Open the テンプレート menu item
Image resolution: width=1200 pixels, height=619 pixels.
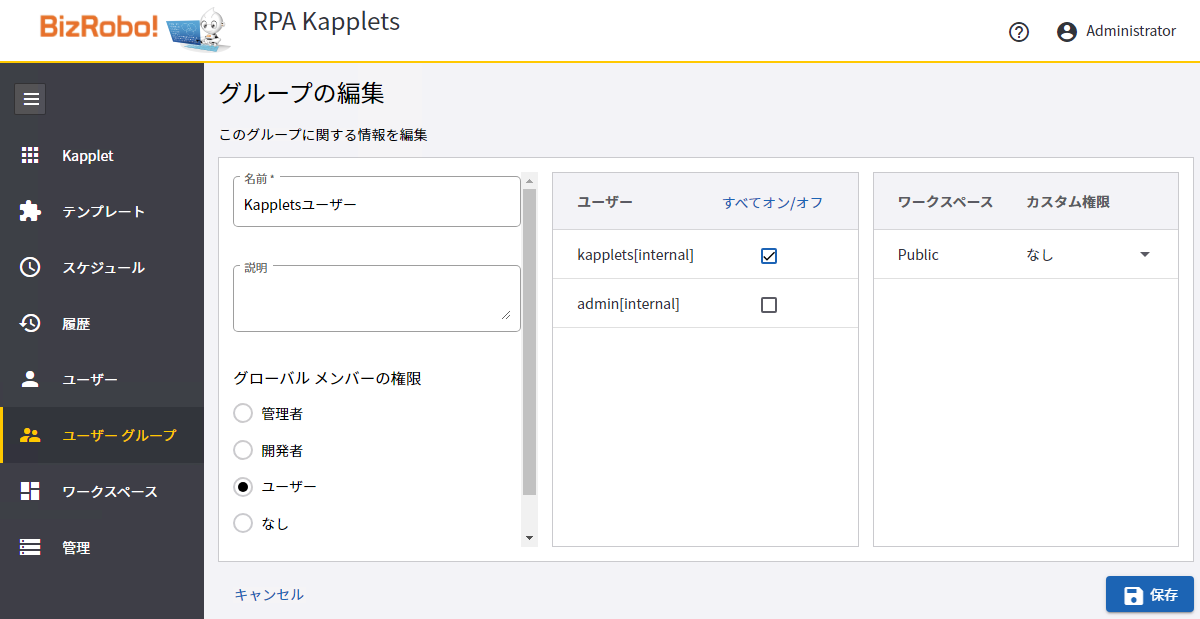[102, 212]
